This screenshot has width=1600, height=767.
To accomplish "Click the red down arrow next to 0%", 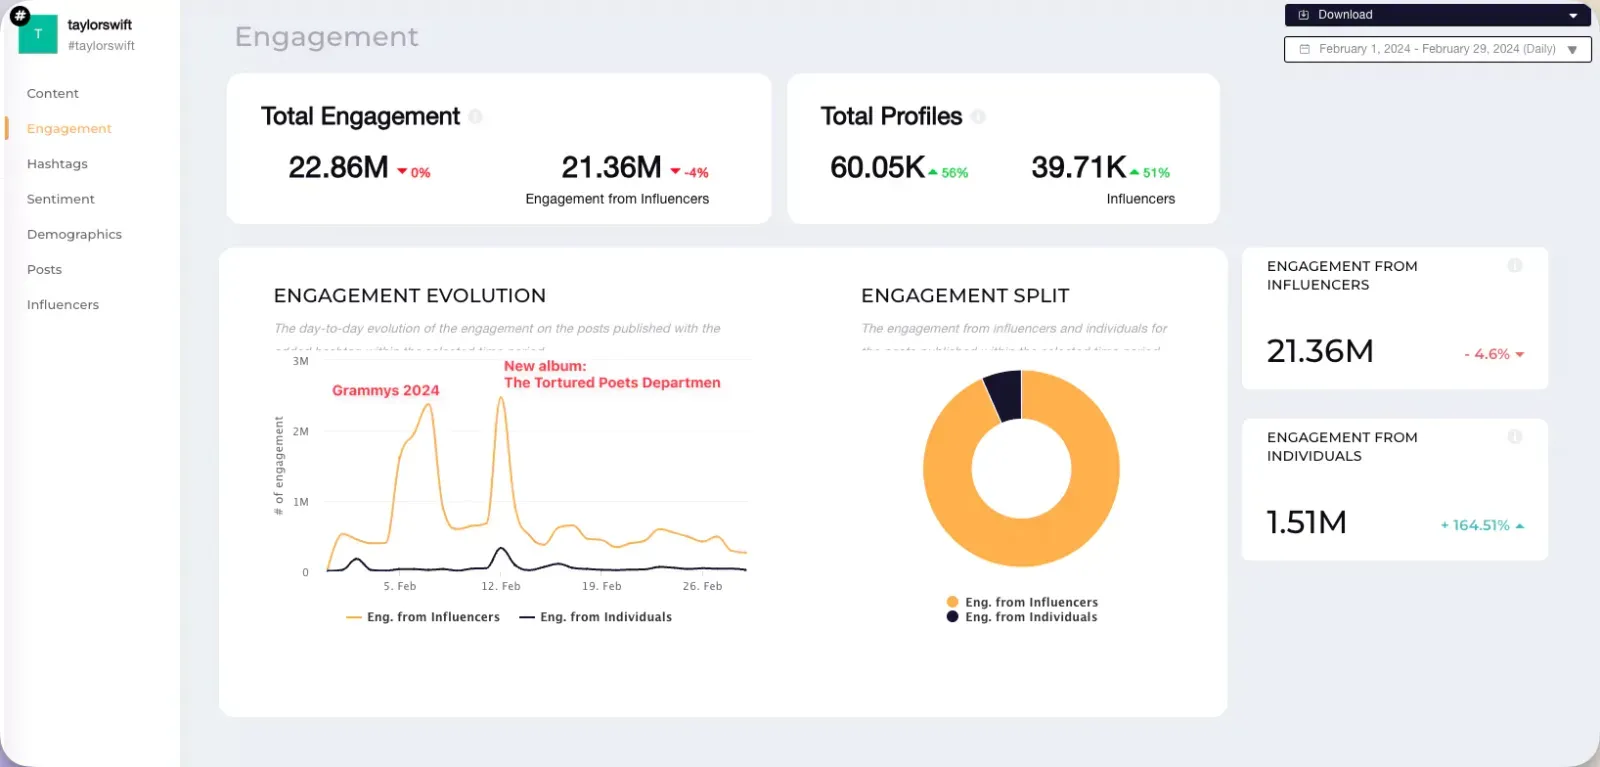I will point(402,172).
